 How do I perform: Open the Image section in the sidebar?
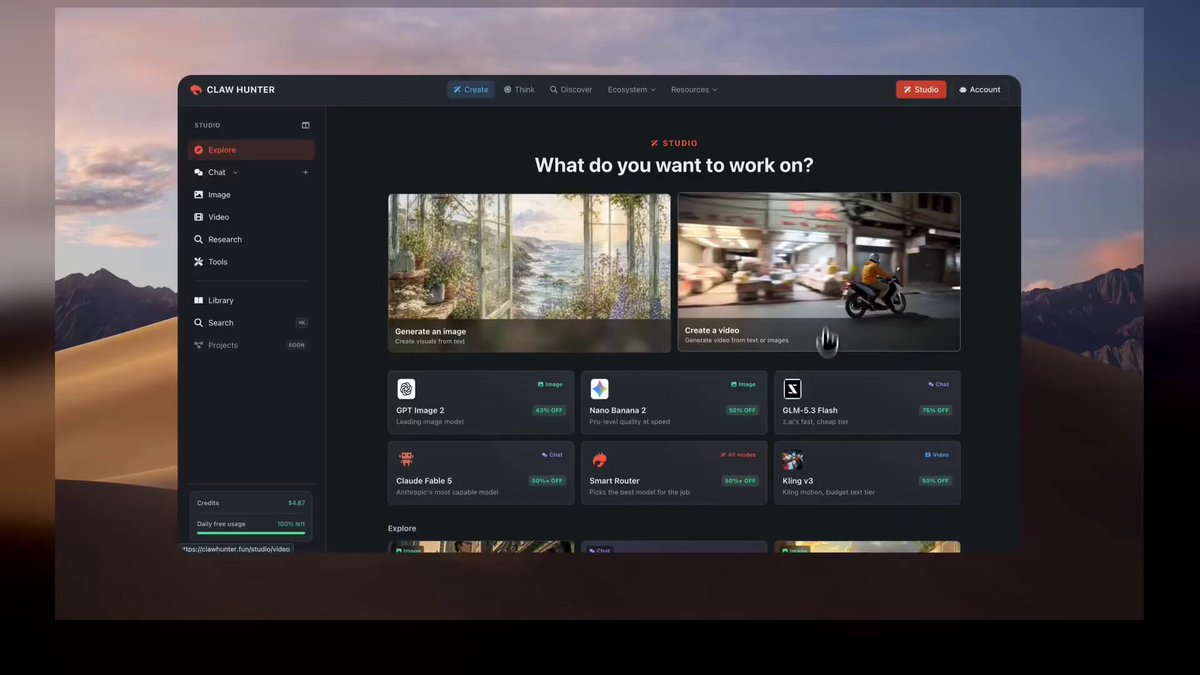[x=251, y=195]
